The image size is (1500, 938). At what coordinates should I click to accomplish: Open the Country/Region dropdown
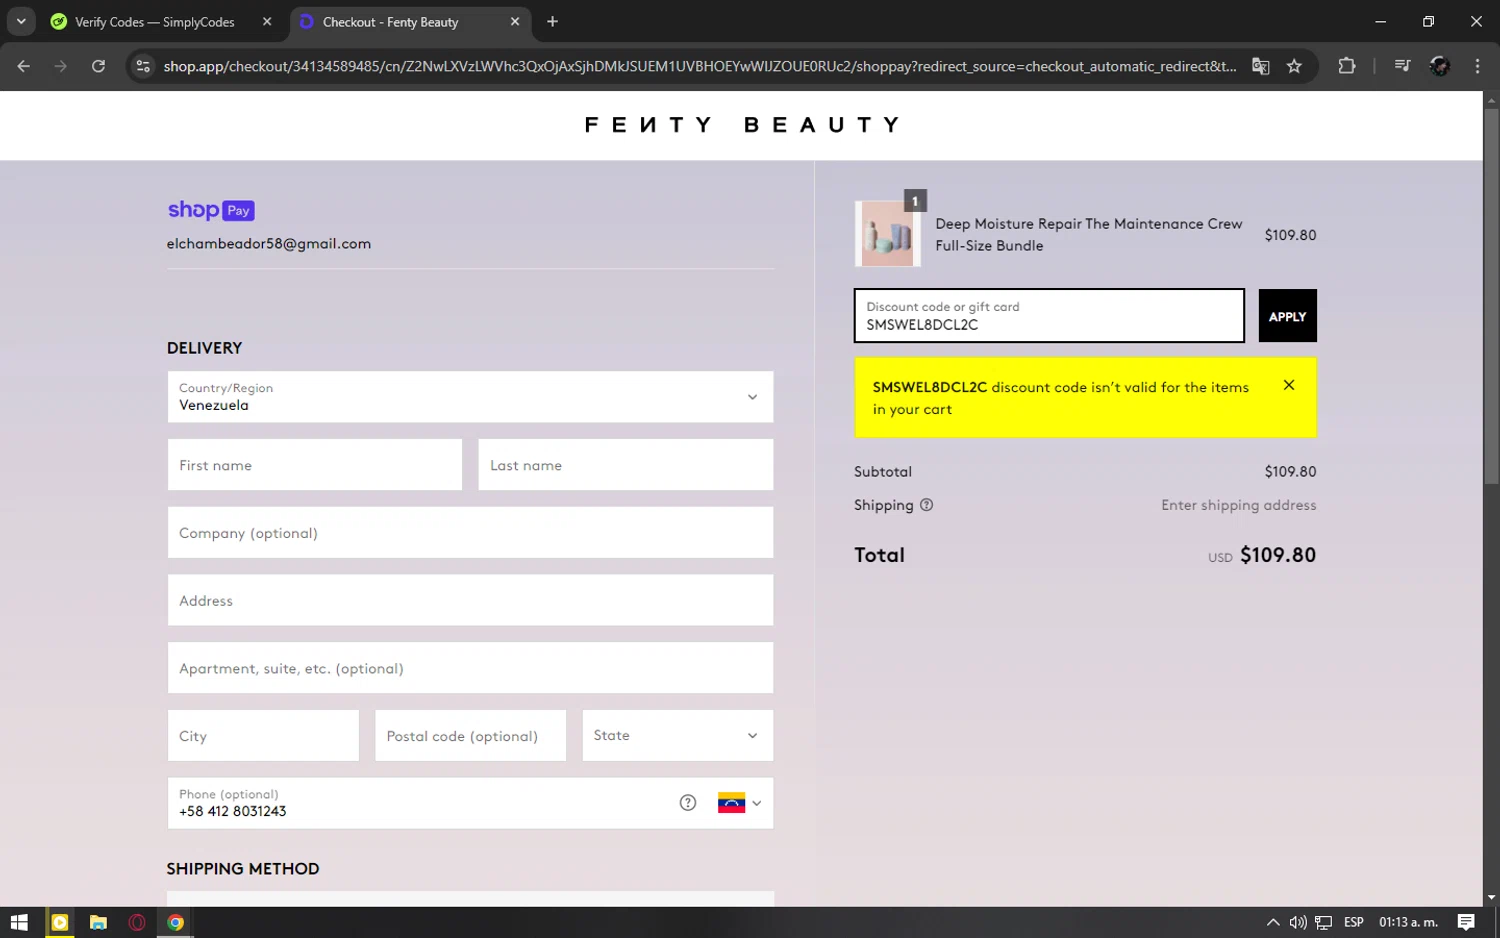(470, 397)
